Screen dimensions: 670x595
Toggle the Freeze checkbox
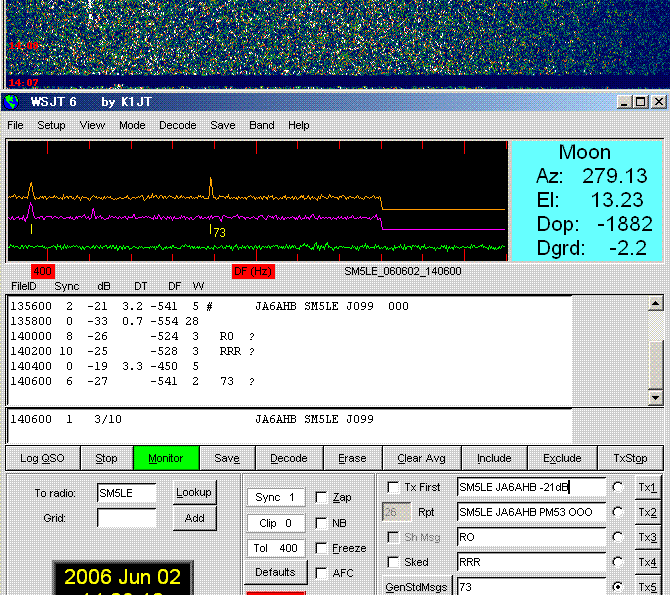click(x=321, y=548)
